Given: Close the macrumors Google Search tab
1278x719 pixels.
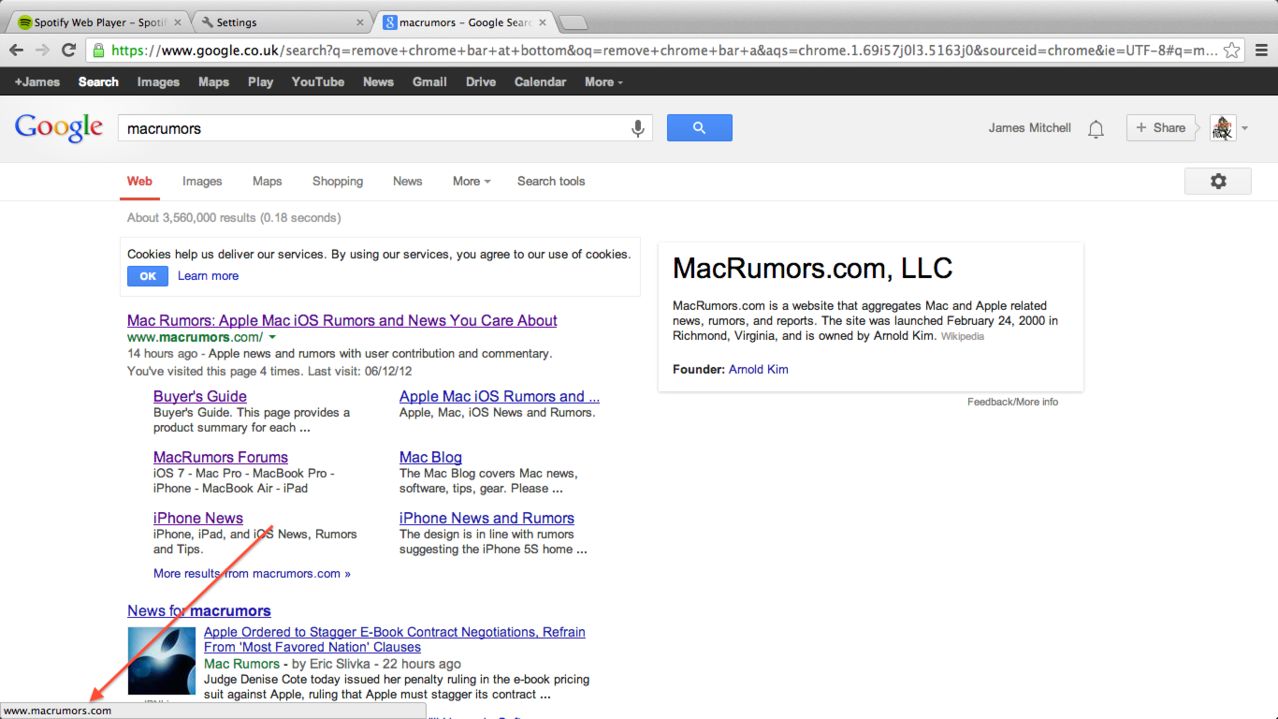Looking at the screenshot, I should [541, 22].
